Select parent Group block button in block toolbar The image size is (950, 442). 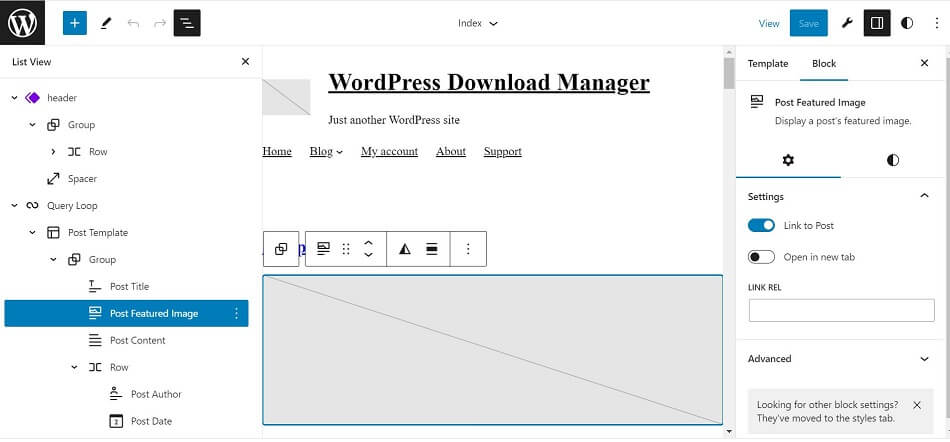coord(281,249)
